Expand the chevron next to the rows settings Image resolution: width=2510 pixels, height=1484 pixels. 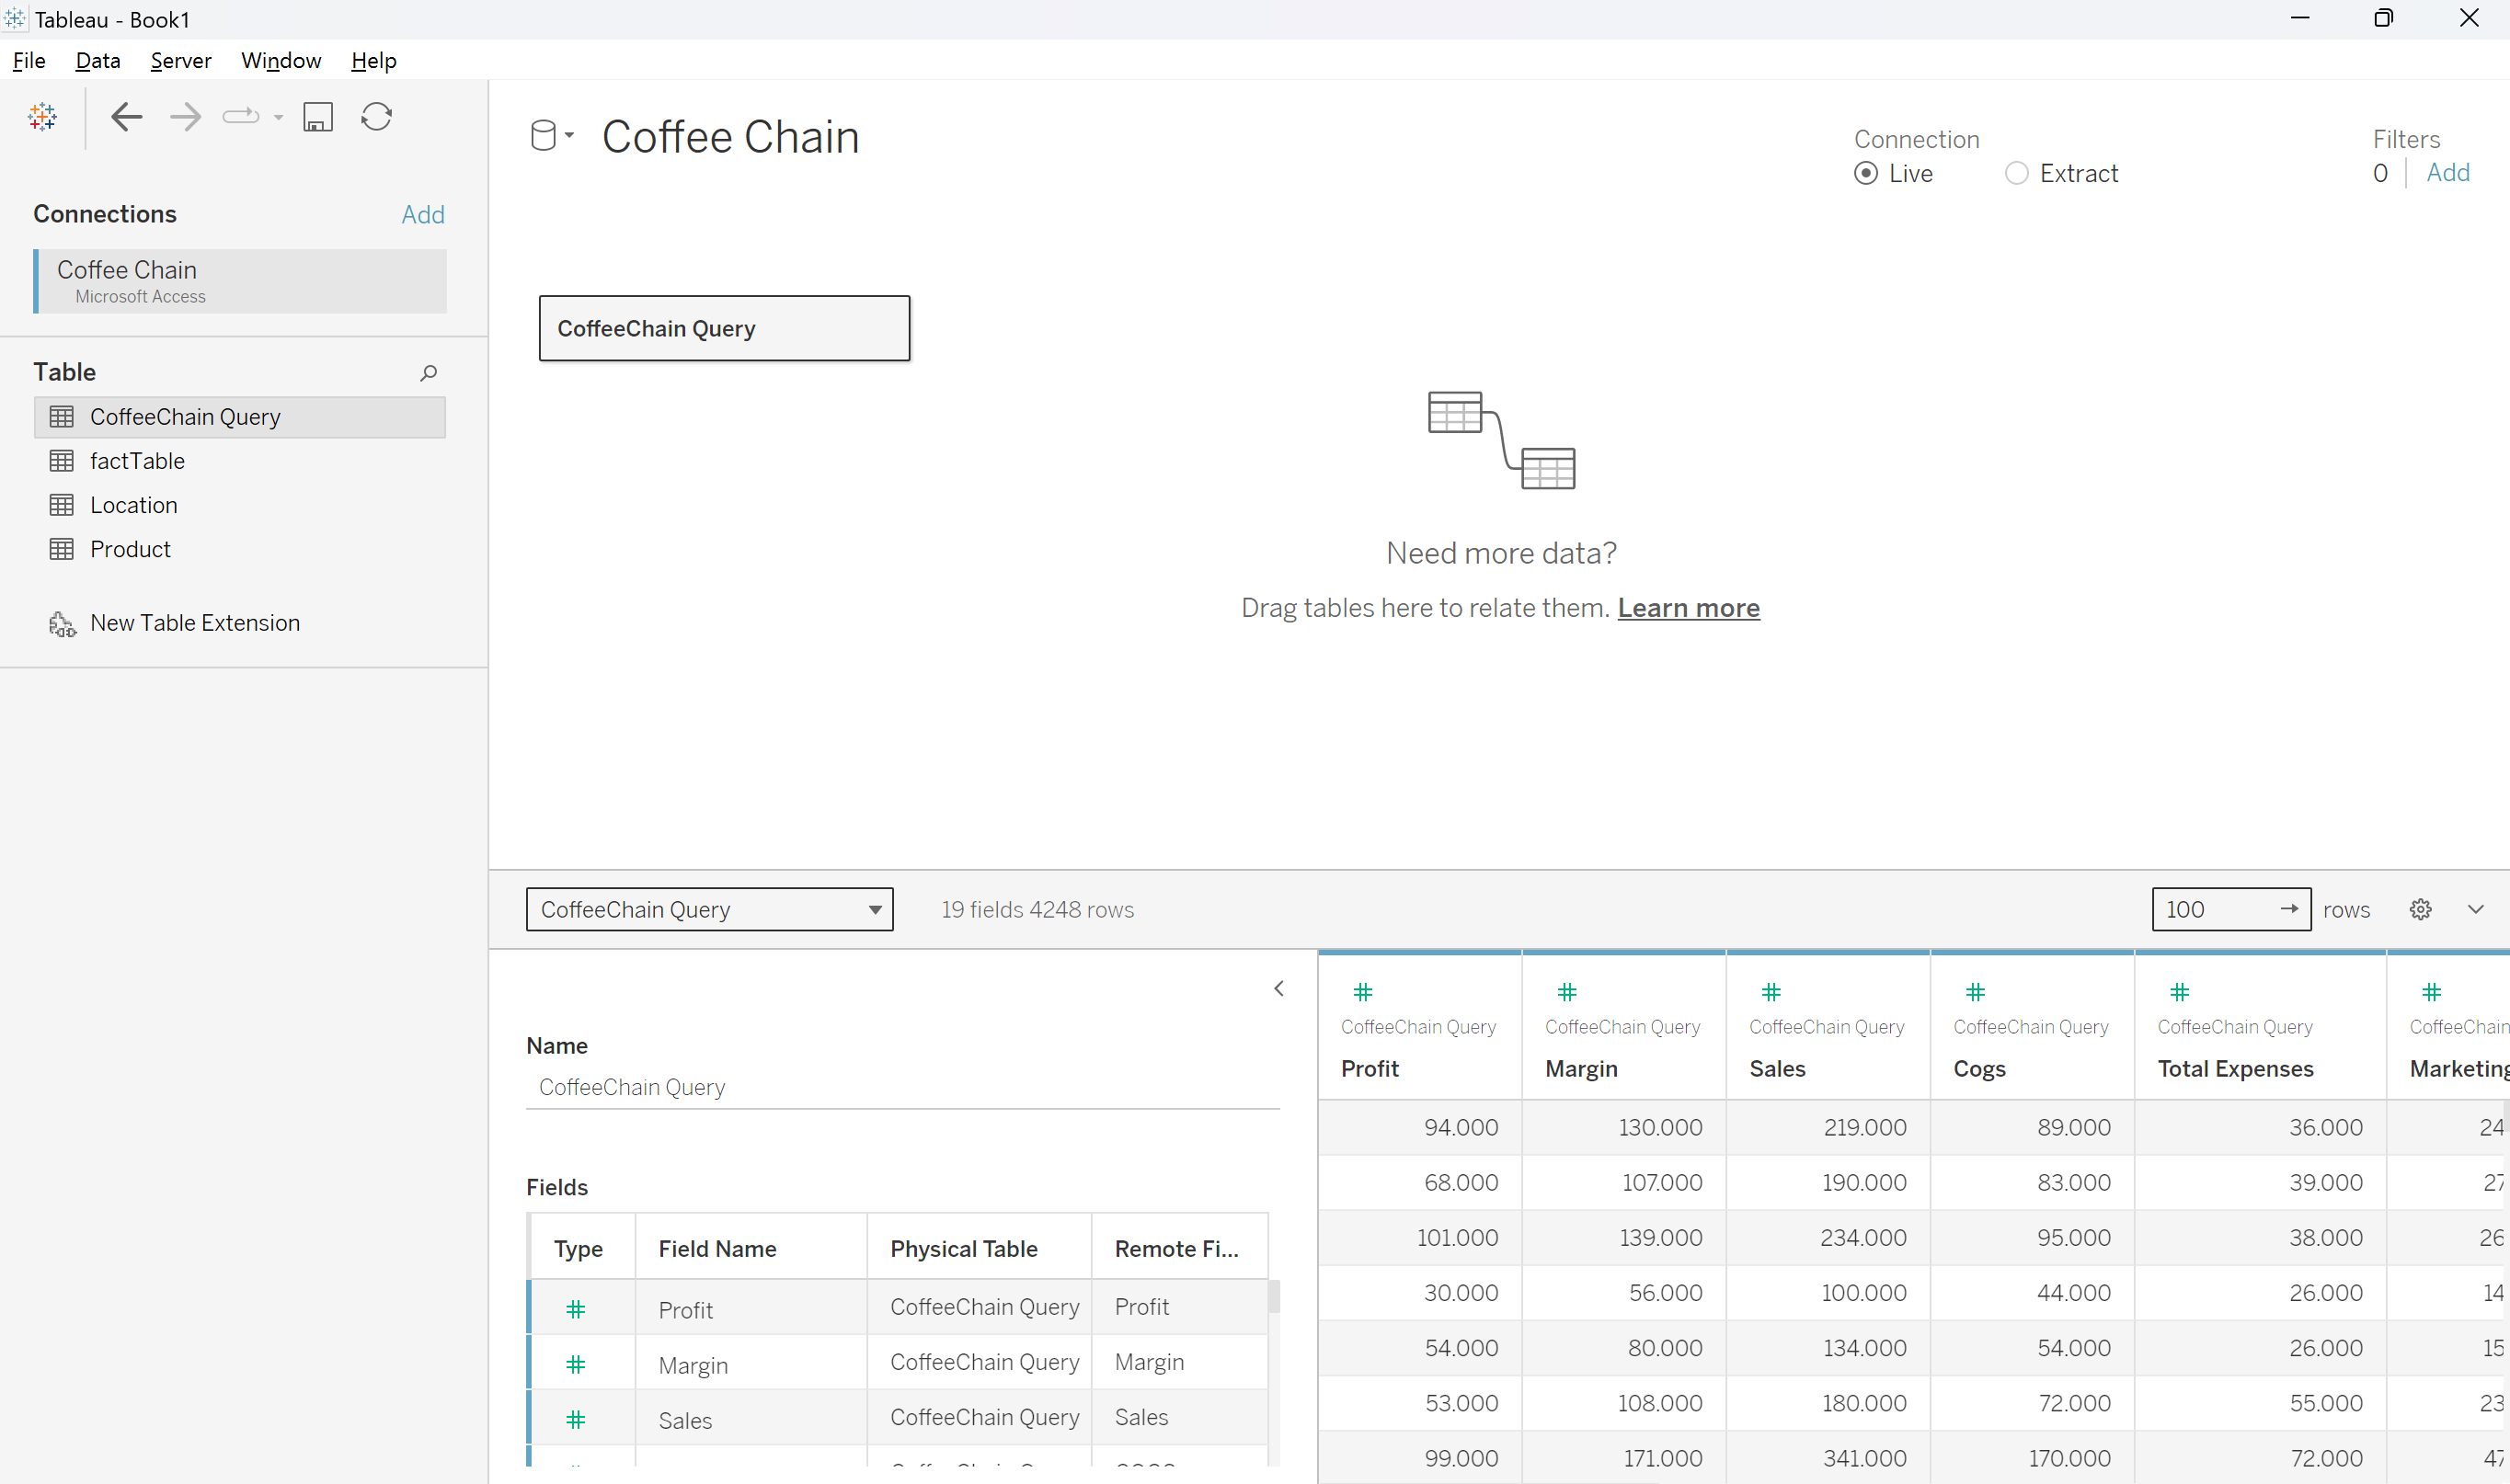(2475, 909)
